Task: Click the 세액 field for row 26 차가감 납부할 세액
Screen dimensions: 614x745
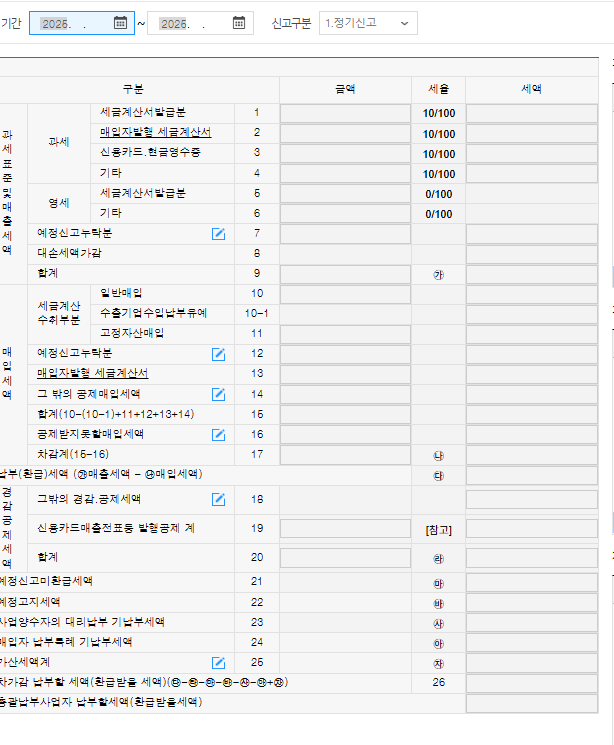Action: click(532, 683)
